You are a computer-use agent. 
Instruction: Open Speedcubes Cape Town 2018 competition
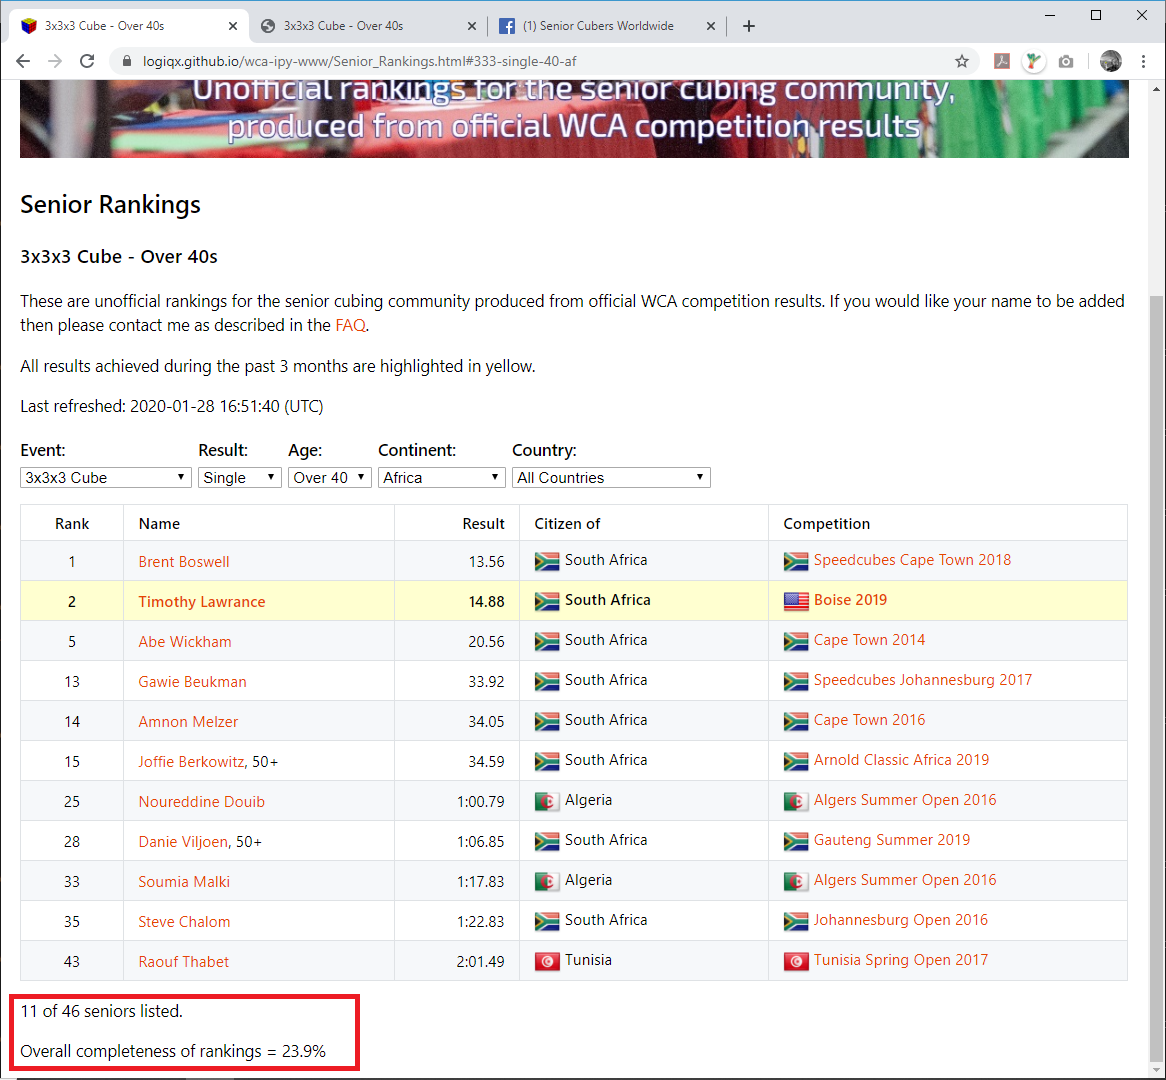click(x=912, y=559)
